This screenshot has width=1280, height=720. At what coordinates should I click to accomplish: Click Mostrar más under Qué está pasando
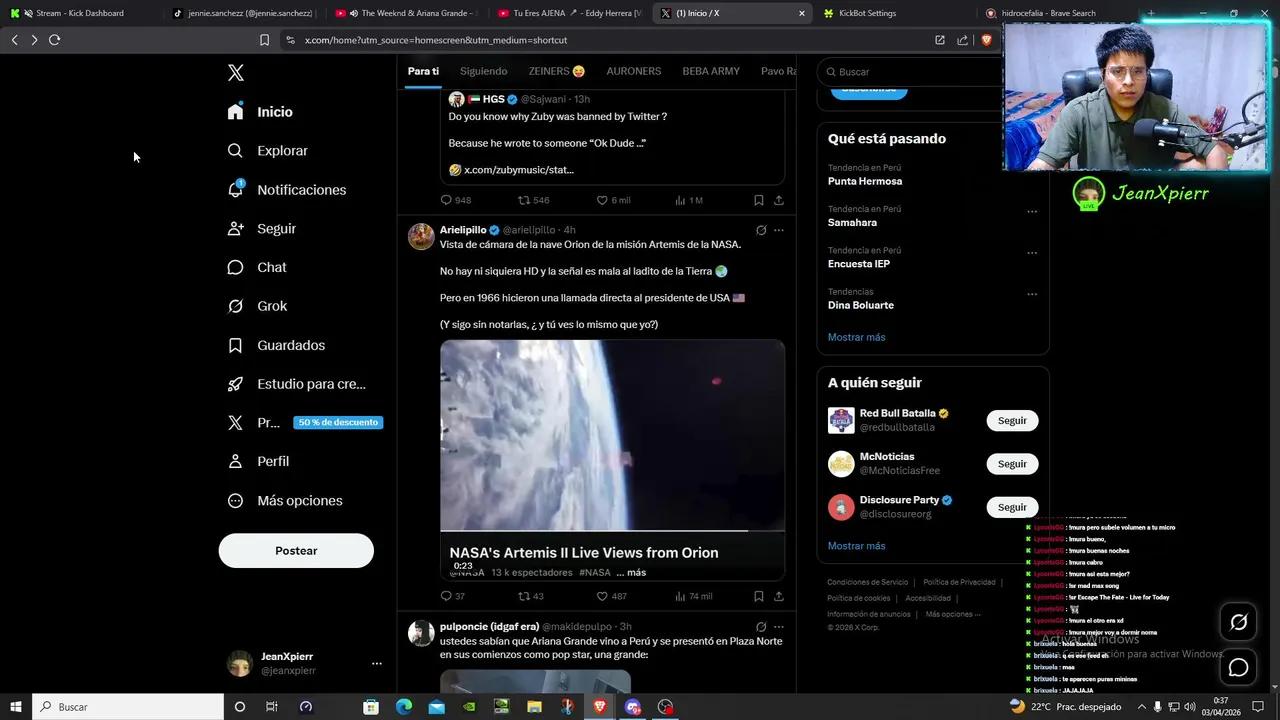(x=856, y=337)
